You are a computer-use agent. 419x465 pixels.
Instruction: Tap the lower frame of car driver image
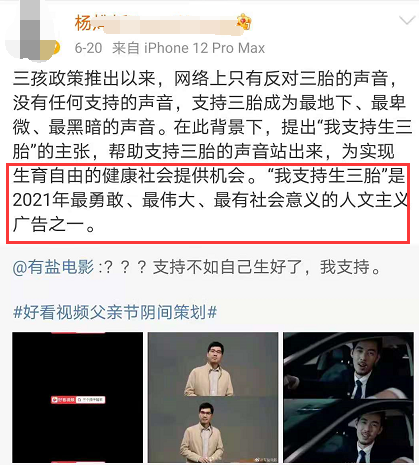pos(348,430)
